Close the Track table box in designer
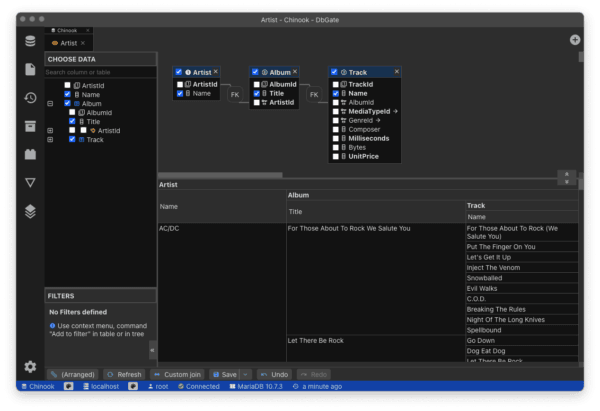Viewport: 600px width, 411px height. pos(397,72)
